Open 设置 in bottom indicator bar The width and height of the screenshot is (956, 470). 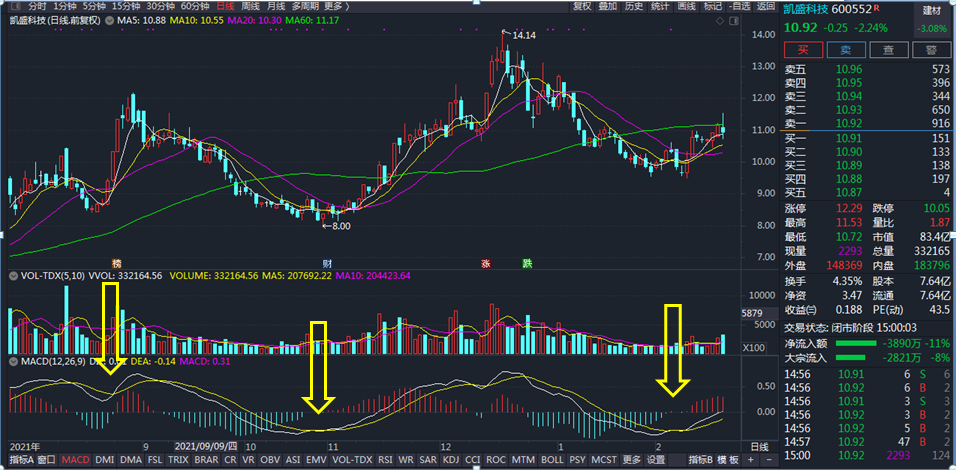(x=656, y=459)
